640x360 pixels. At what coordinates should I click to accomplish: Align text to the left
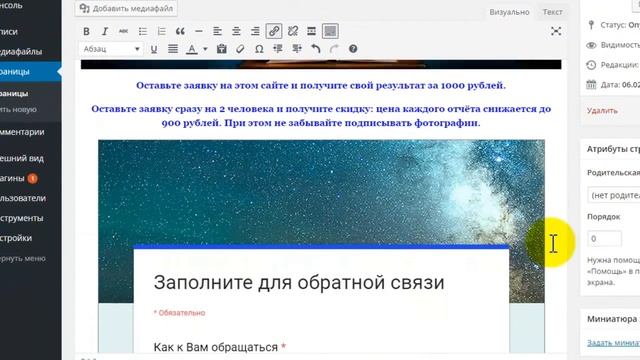point(218,31)
